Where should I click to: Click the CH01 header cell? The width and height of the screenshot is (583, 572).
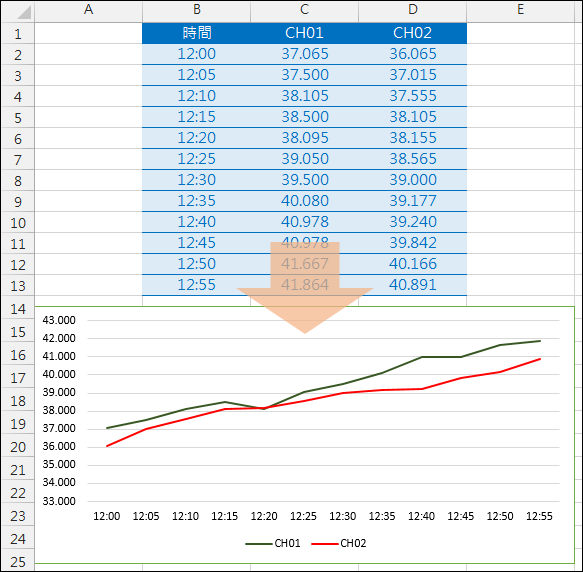tap(305, 33)
